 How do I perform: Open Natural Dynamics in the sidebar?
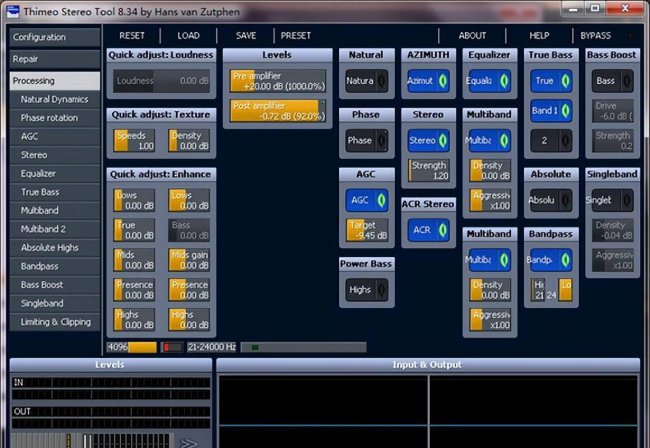point(55,99)
